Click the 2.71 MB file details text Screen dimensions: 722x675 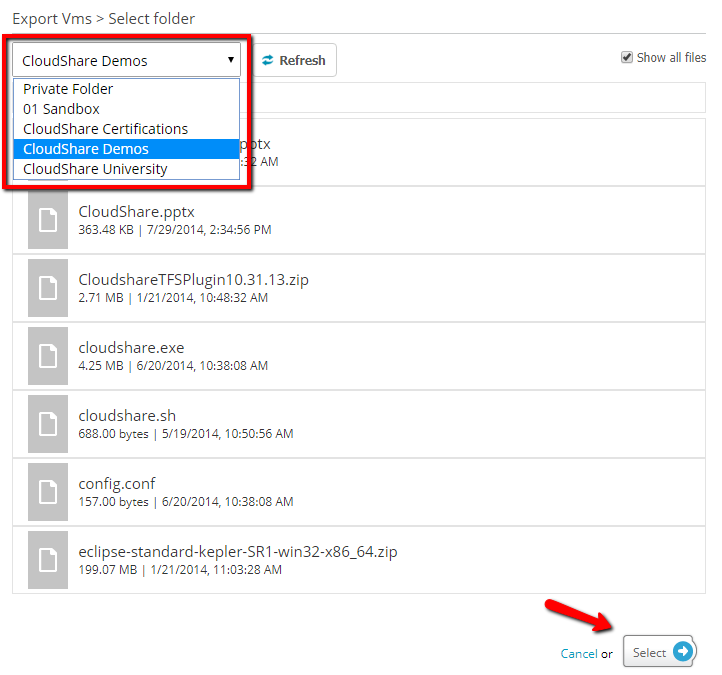[173, 298]
